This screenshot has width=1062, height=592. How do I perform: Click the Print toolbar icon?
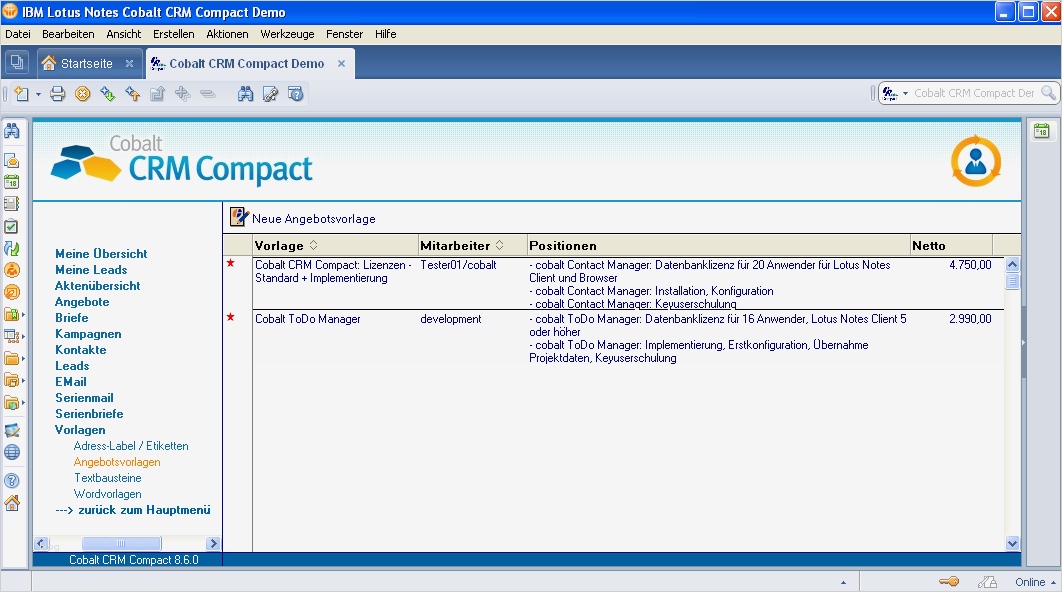(58, 94)
